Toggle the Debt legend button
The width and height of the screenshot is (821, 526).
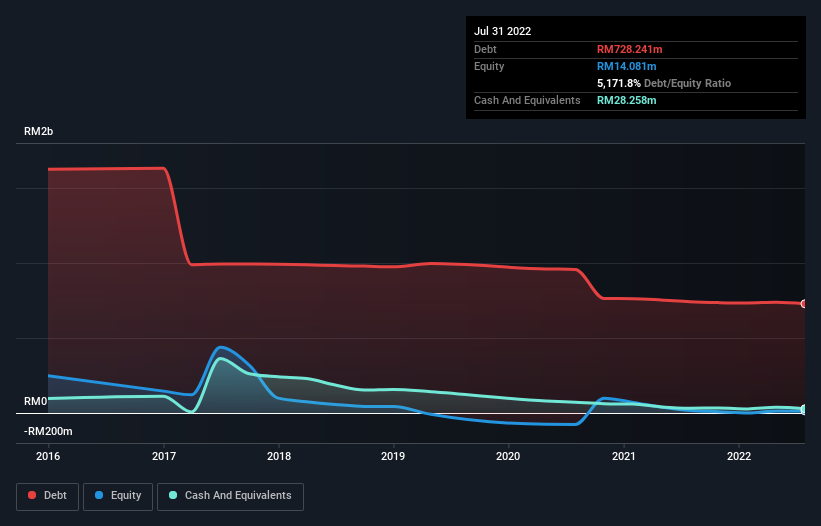48,496
